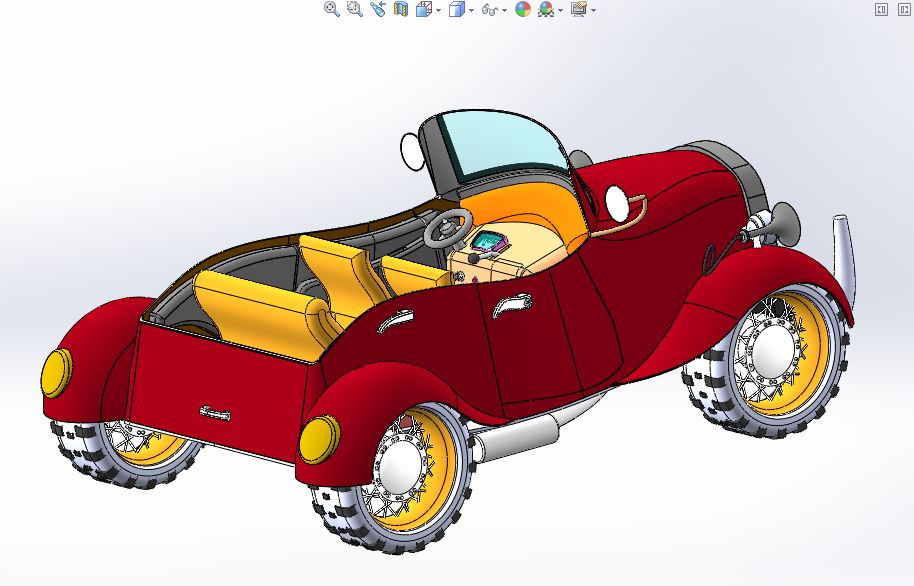Expand the View Settings dropdown arrow
The image size is (914, 586).
593,10
